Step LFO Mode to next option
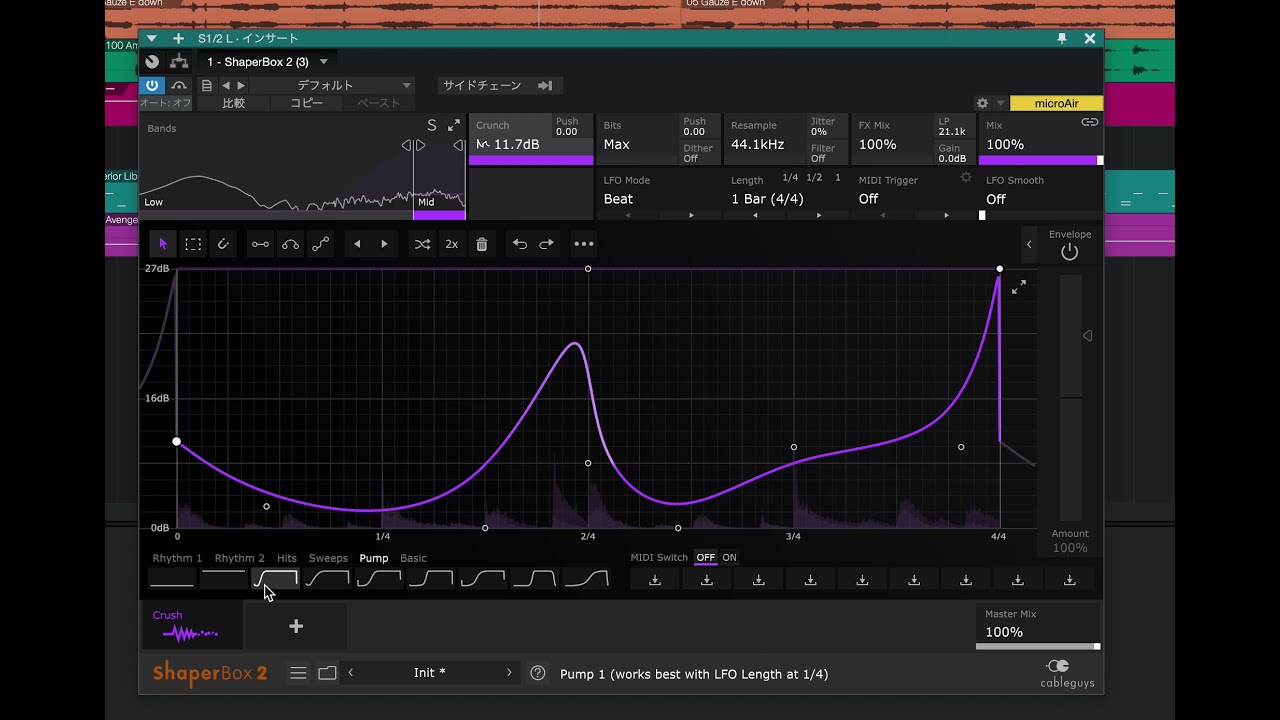 691,215
